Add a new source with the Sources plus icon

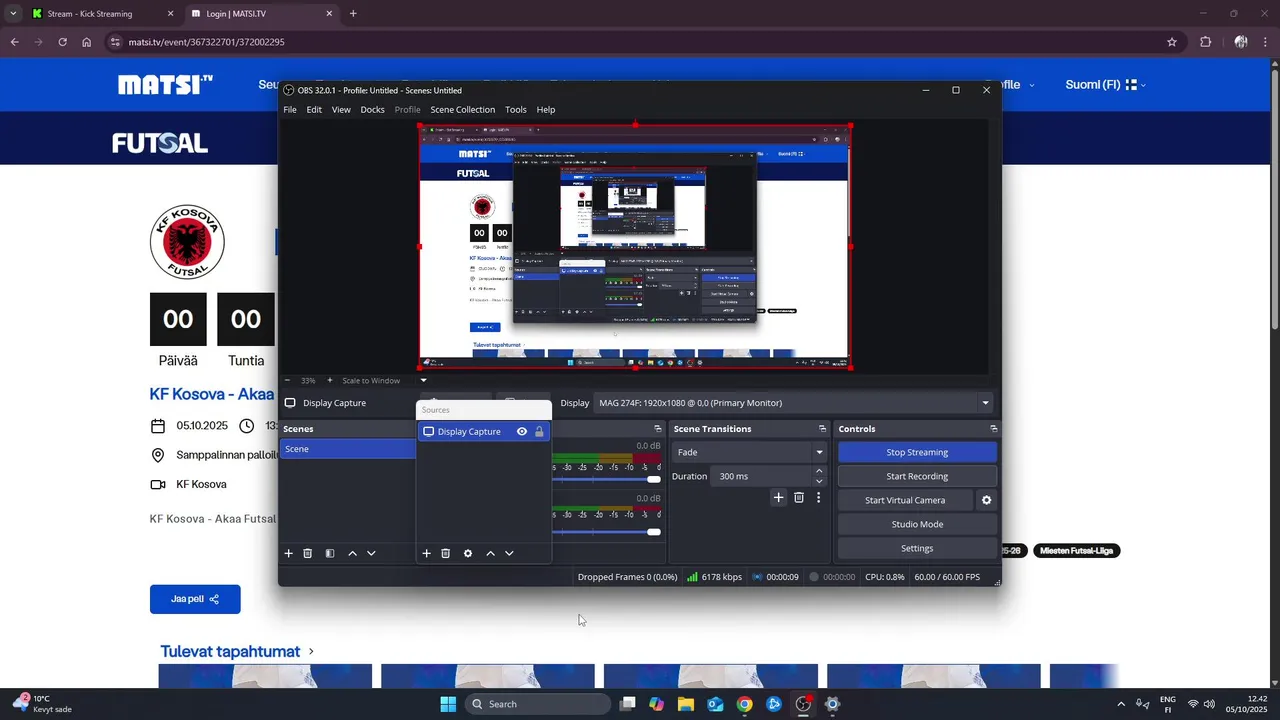426,553
